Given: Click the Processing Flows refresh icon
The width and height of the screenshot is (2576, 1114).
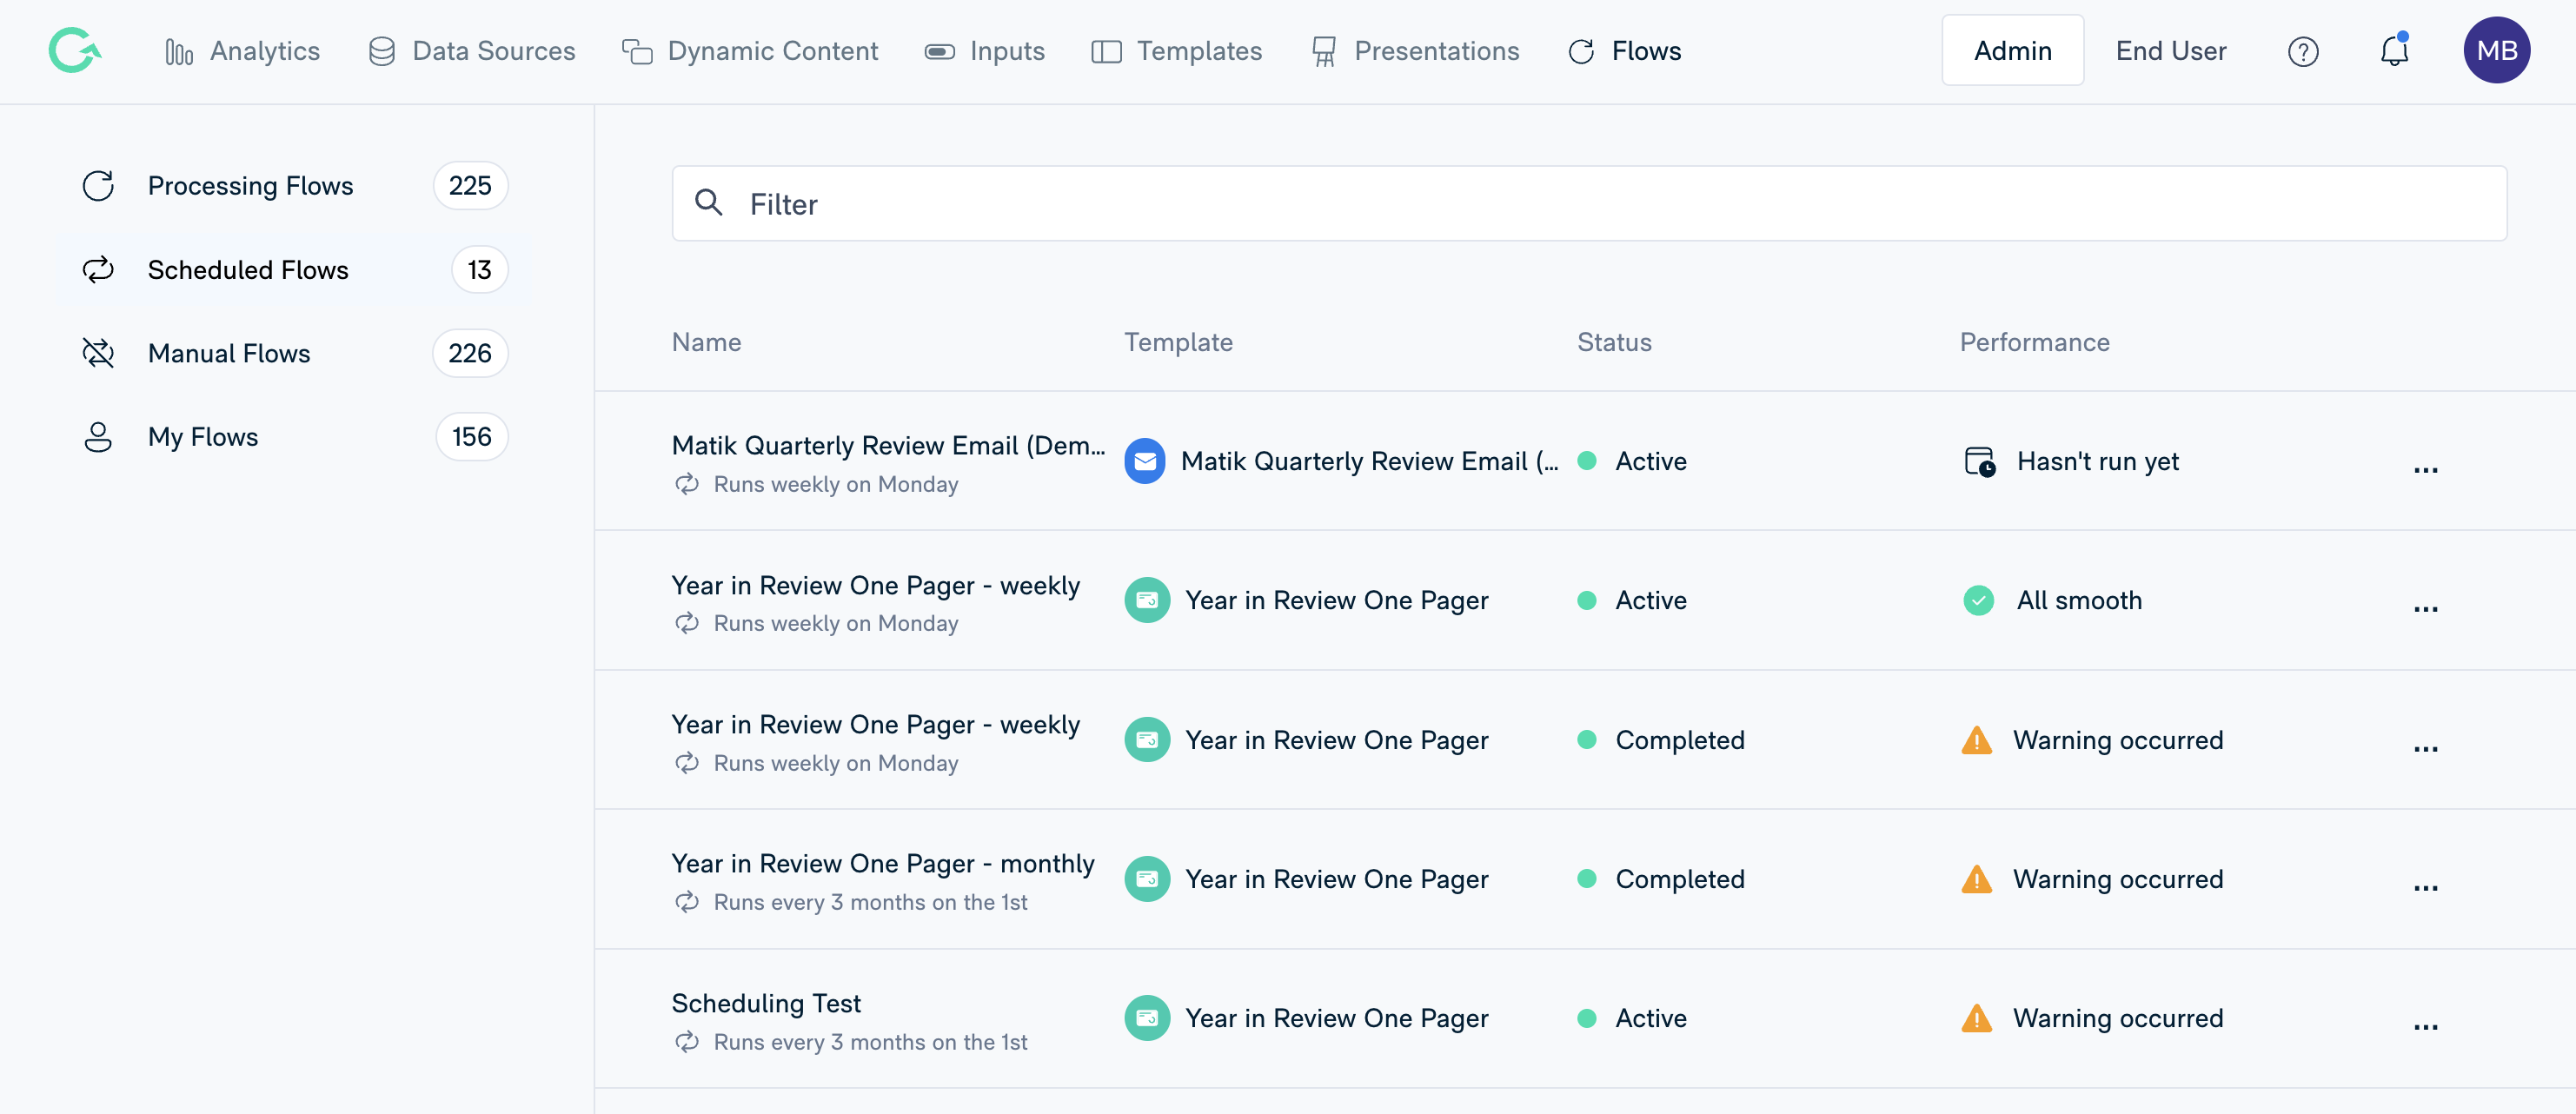Looking at the screenshot, I should click(x=98, y=186).
